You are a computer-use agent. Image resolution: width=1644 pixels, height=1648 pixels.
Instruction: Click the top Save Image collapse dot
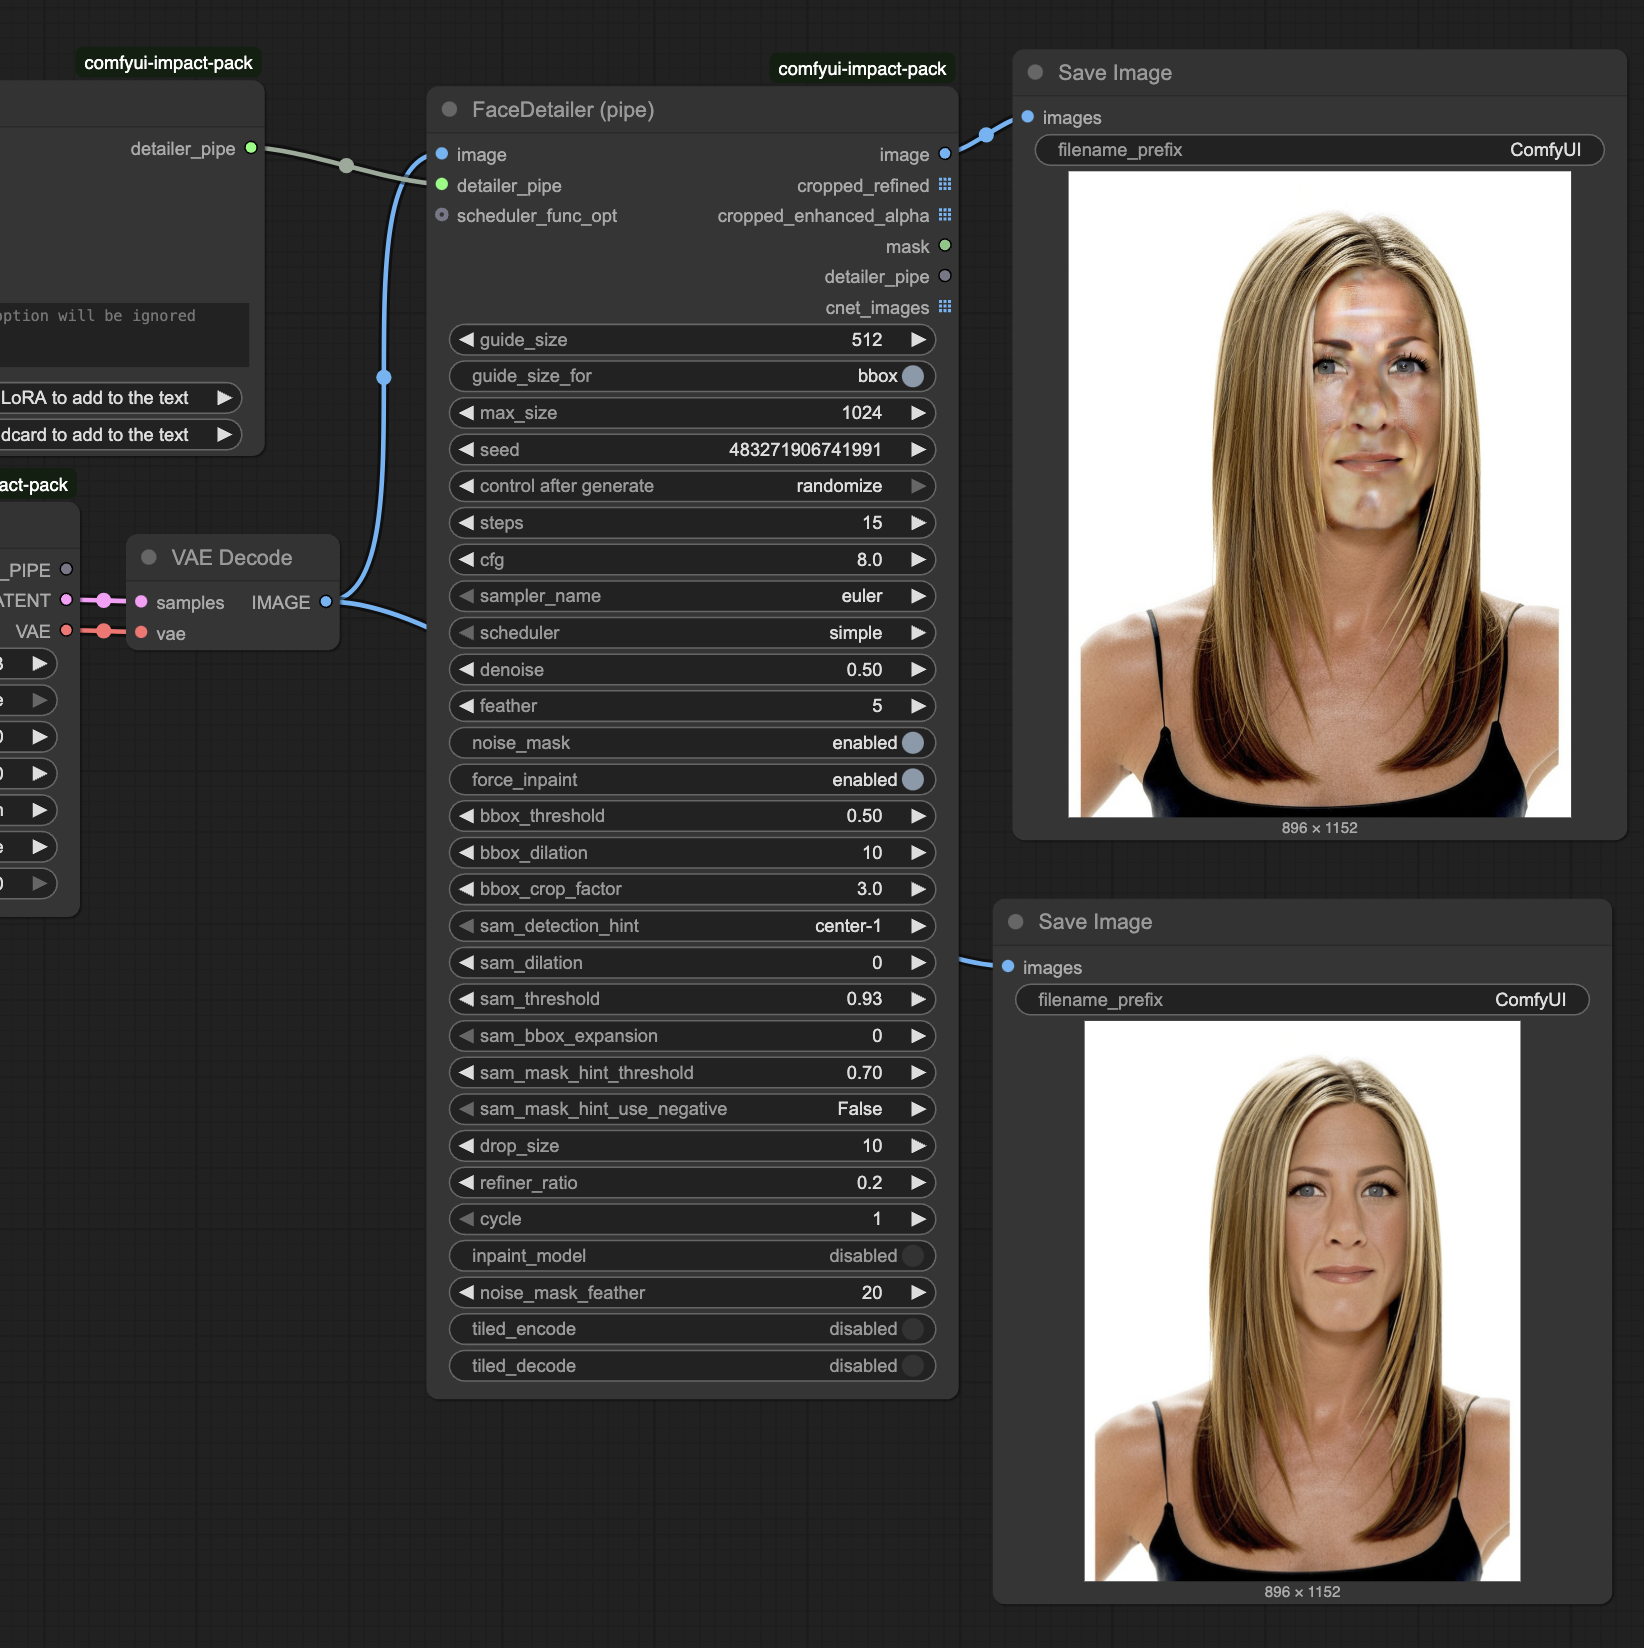coord(1036,72)
